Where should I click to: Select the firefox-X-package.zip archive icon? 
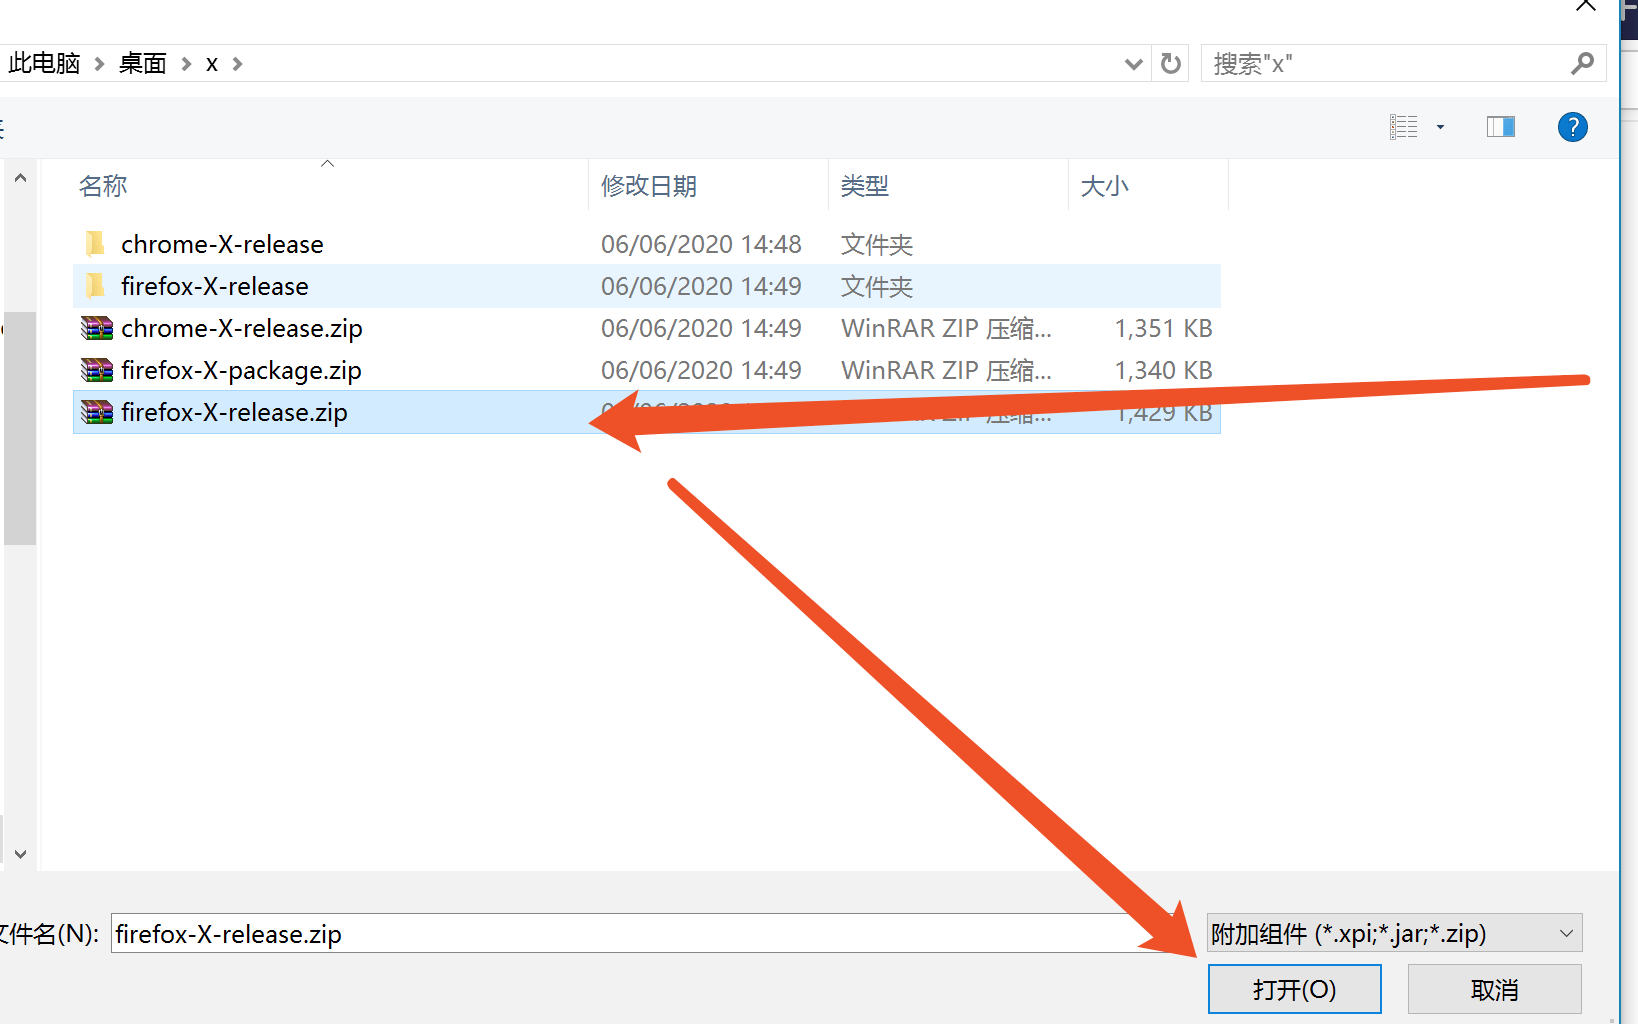click(x=97, y=370)
